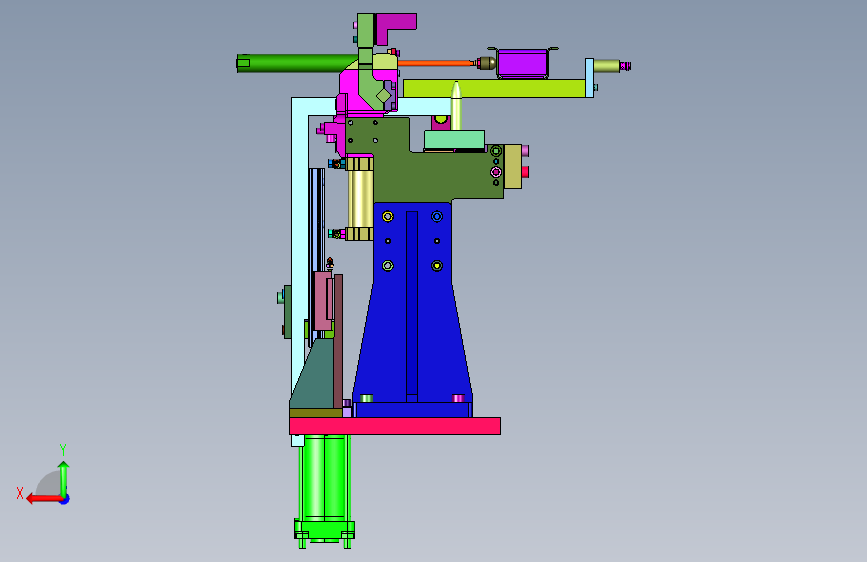The width and height of the screenshot is (867, 562).
Task: Select the khaki block right of the olive plate
Action: pyautogui.click(x=513, y=166)
